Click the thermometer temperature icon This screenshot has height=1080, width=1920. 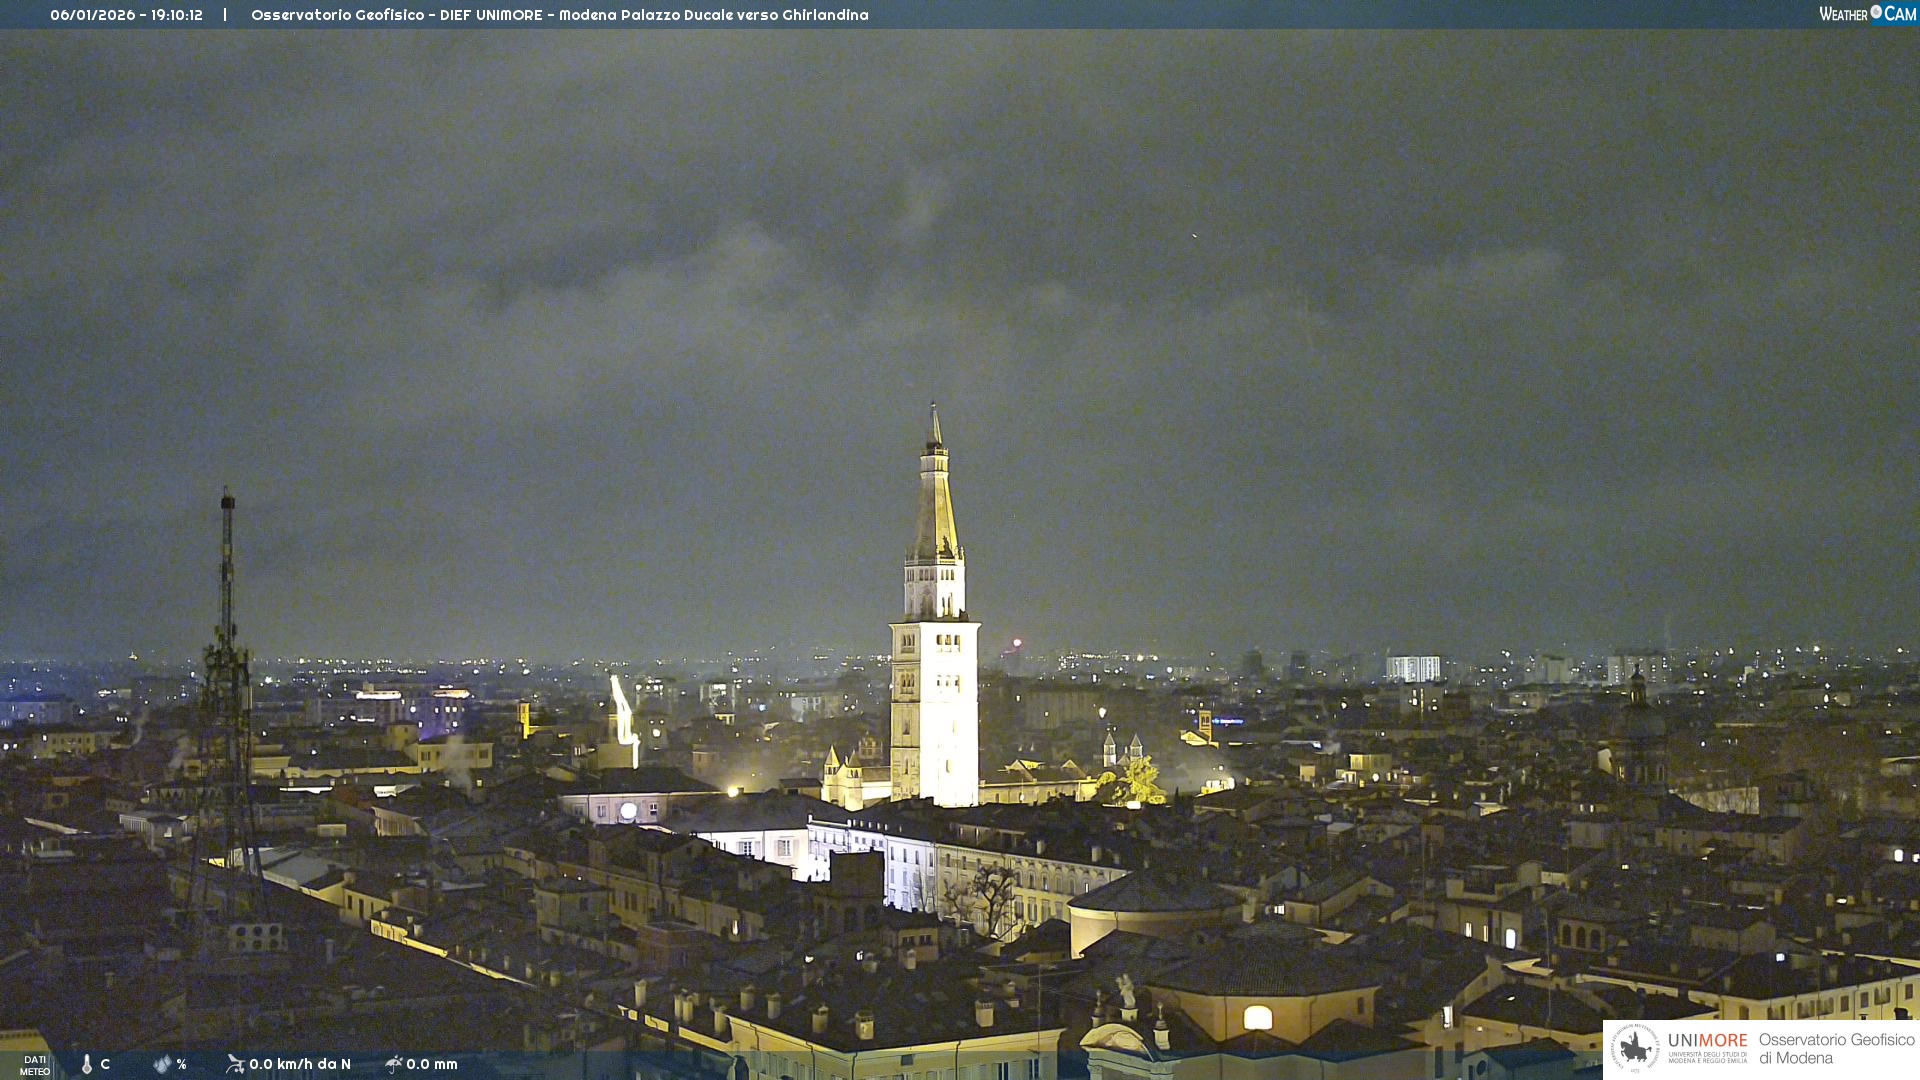[87, 1064]
